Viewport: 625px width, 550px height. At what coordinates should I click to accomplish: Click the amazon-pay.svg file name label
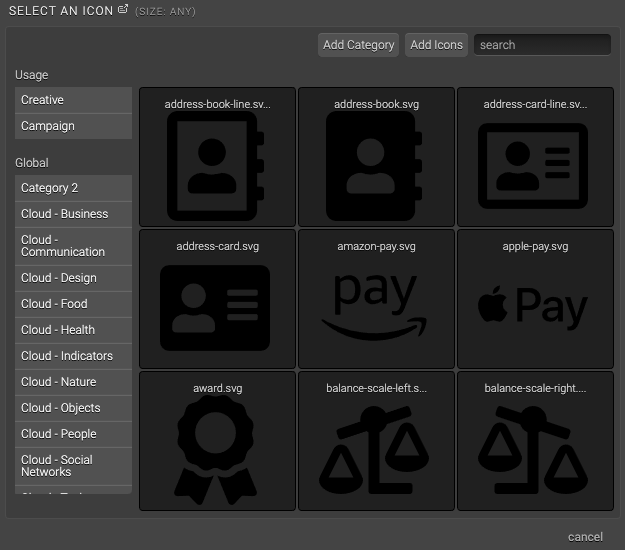click(x=376, y=246)
